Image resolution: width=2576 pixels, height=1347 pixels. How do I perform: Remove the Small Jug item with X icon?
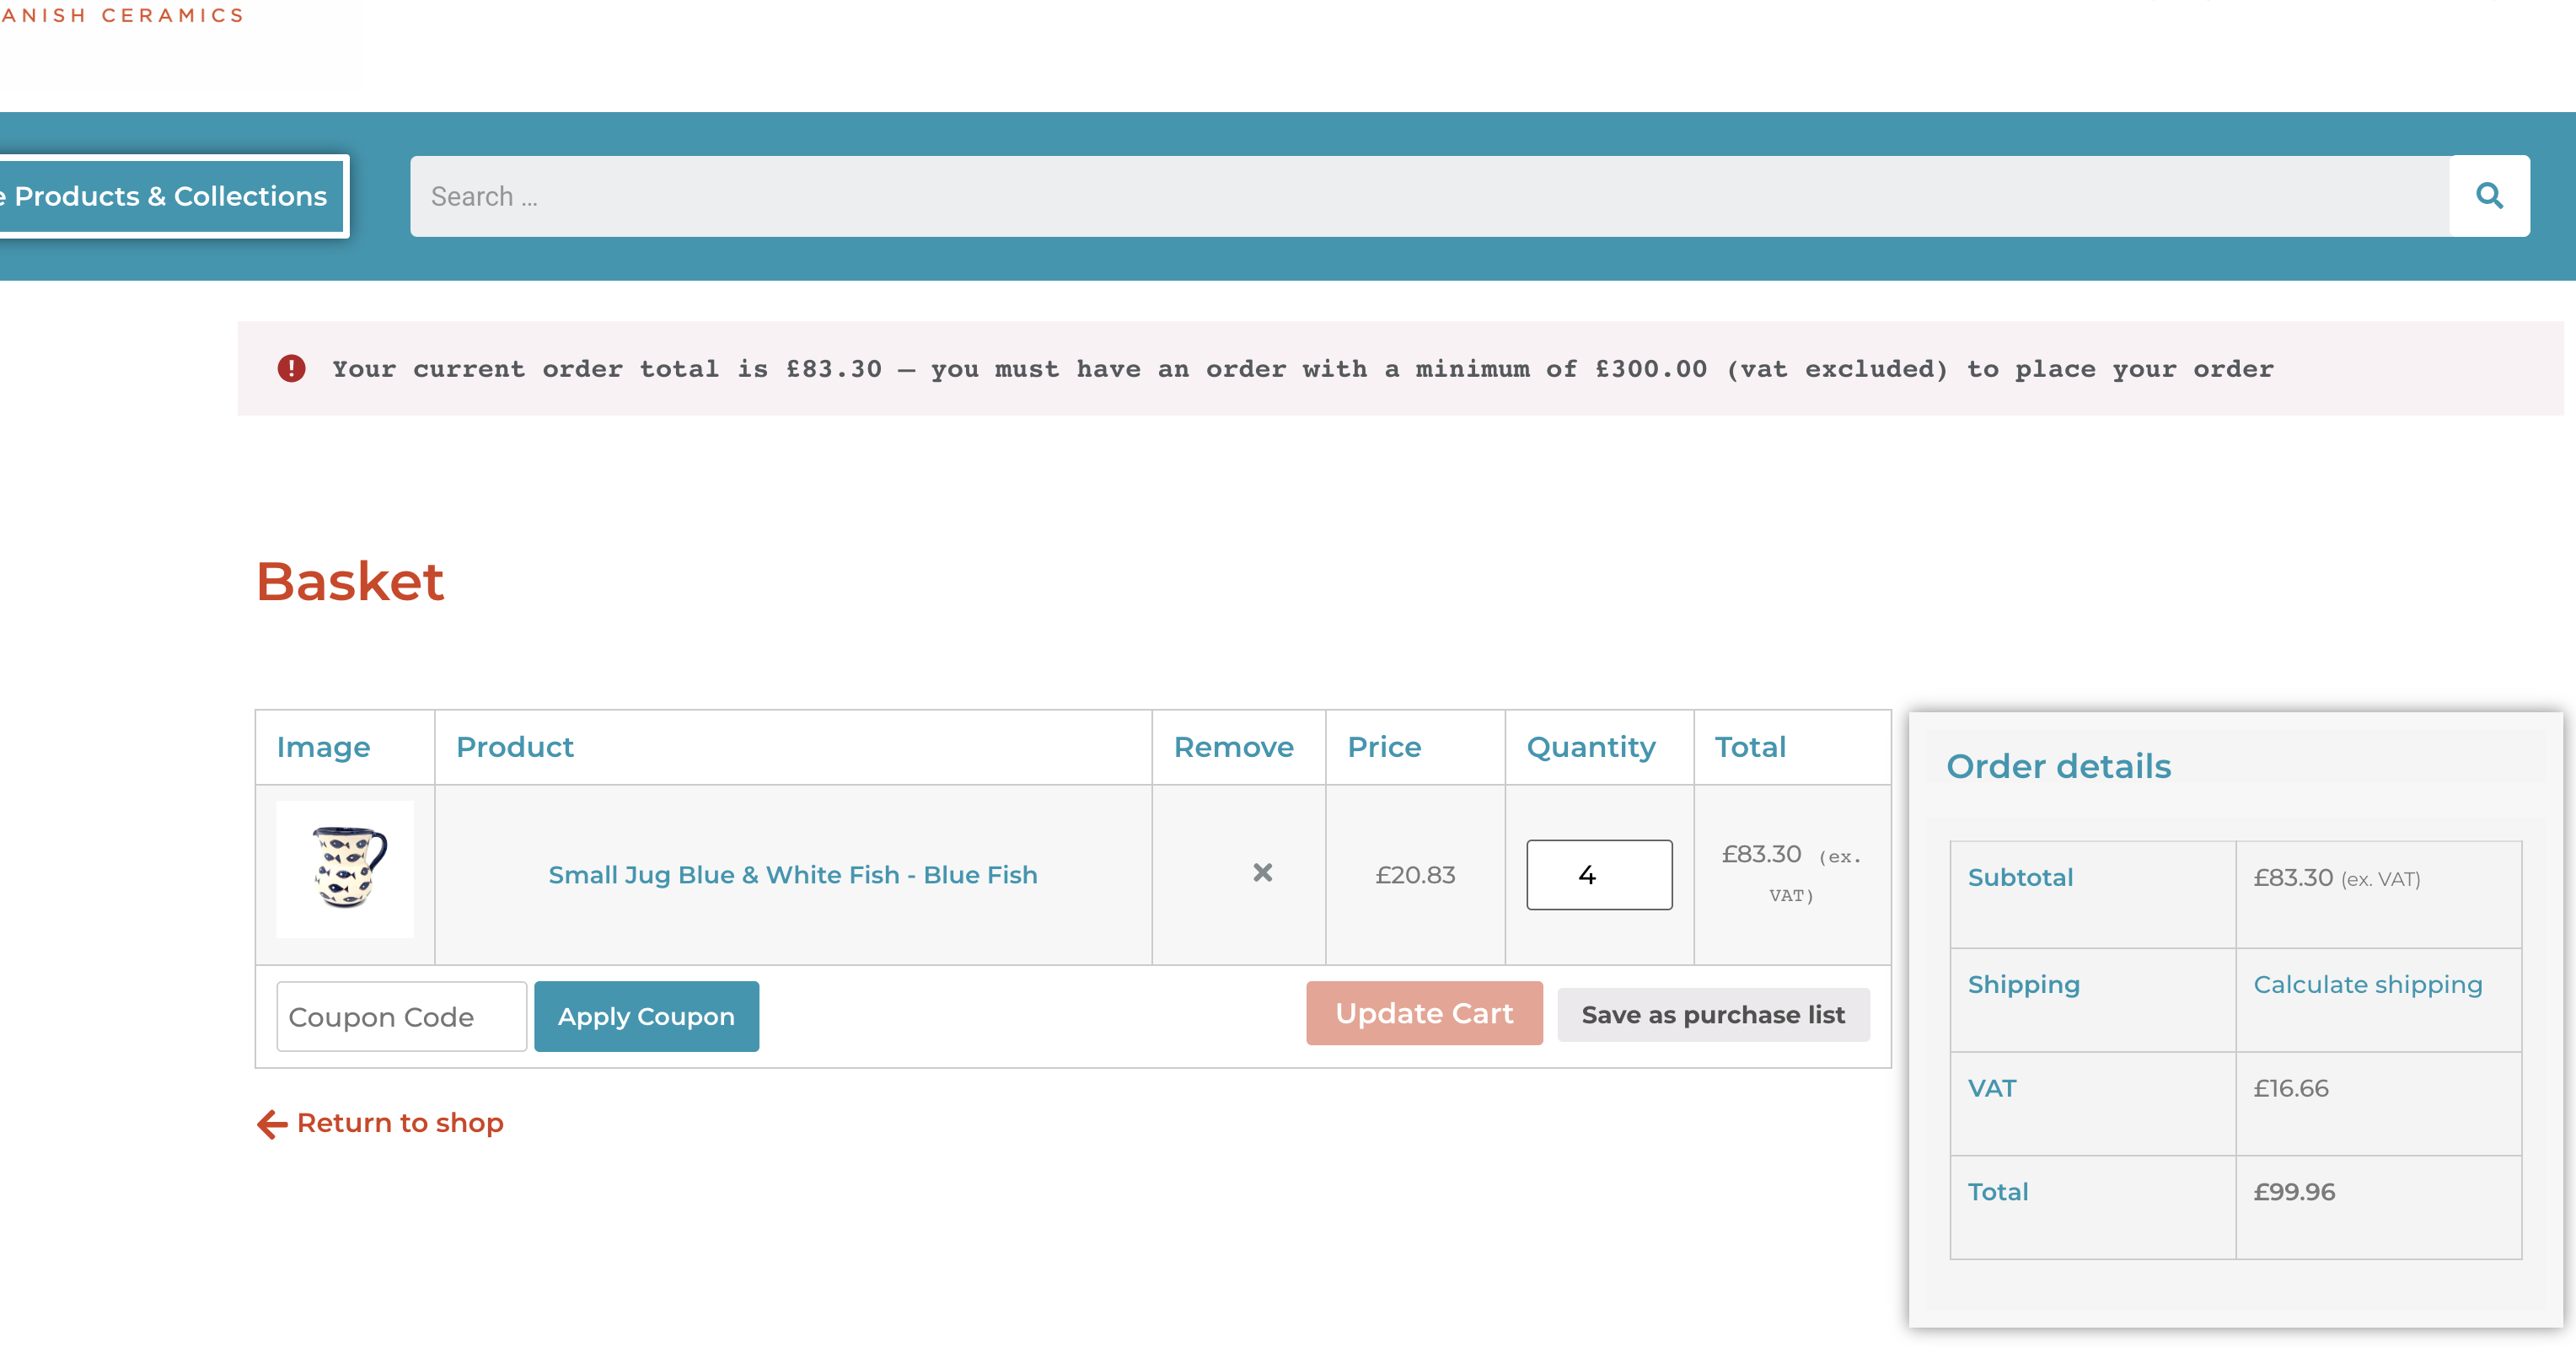(x=1262, y=873)
